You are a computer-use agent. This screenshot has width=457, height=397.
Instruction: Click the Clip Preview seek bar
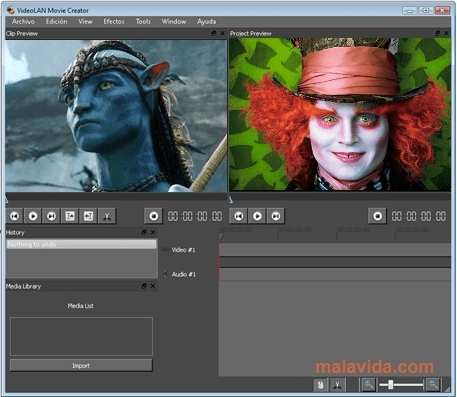coord(116,198)
